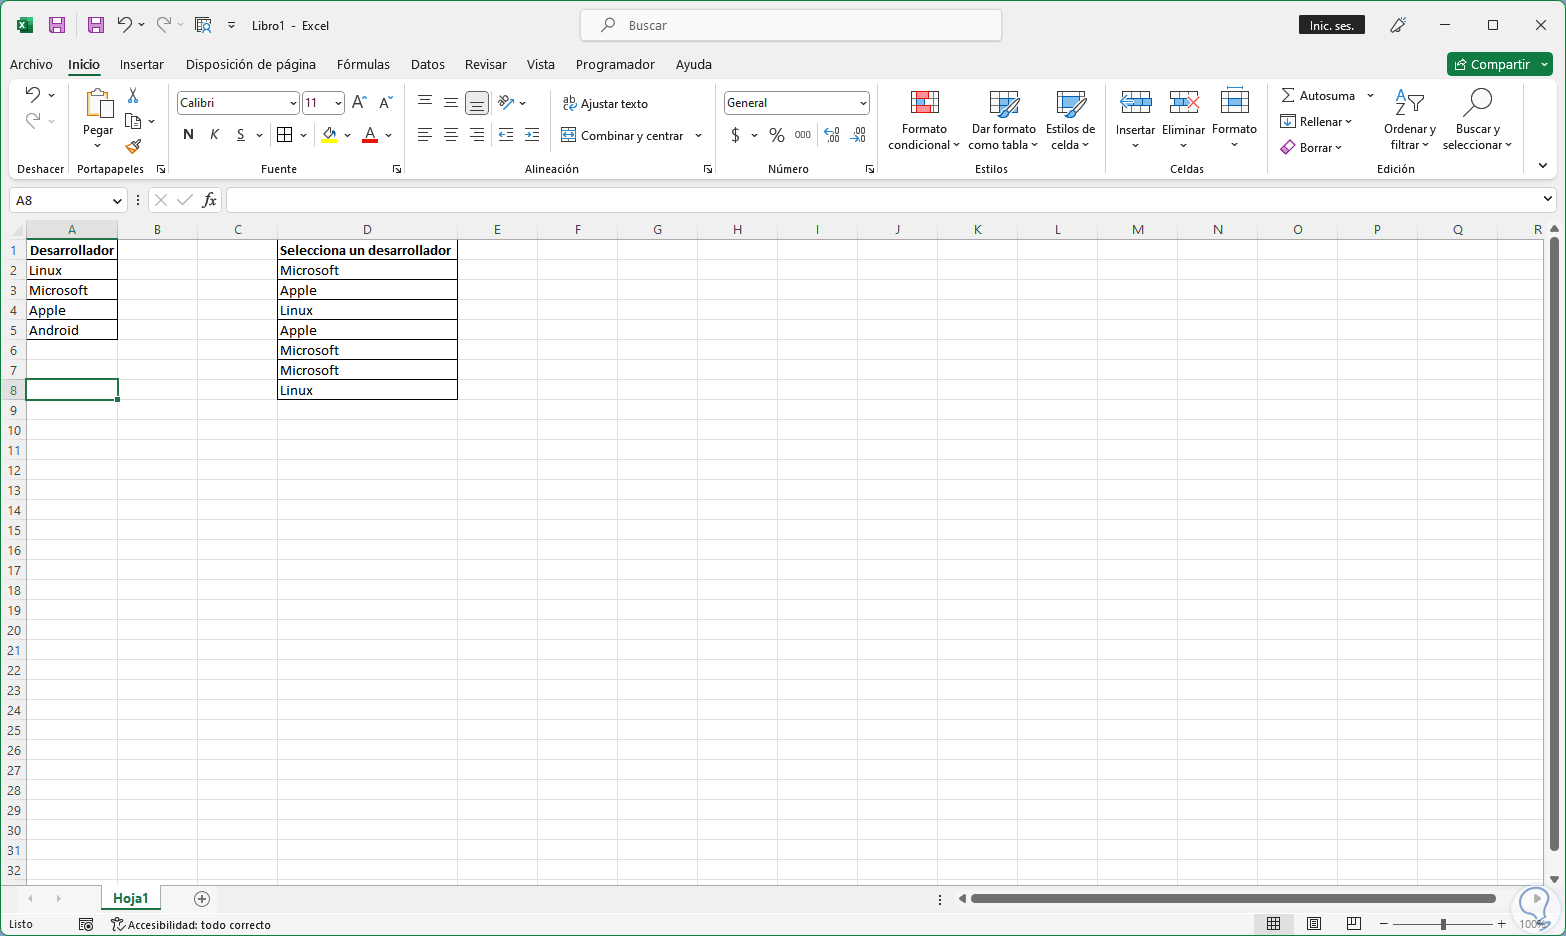This screenshot has width=1566, height=936.
Task: Toggle underline with the S button
Action: tap(240, 135)
